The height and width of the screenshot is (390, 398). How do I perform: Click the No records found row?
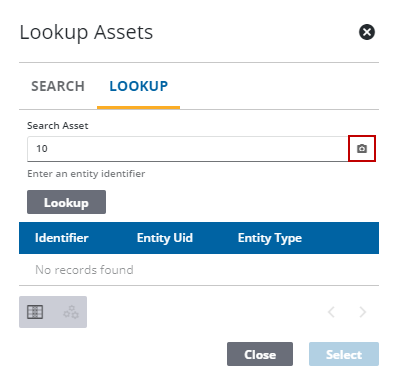pyautogui.click(x=199, y=270)
